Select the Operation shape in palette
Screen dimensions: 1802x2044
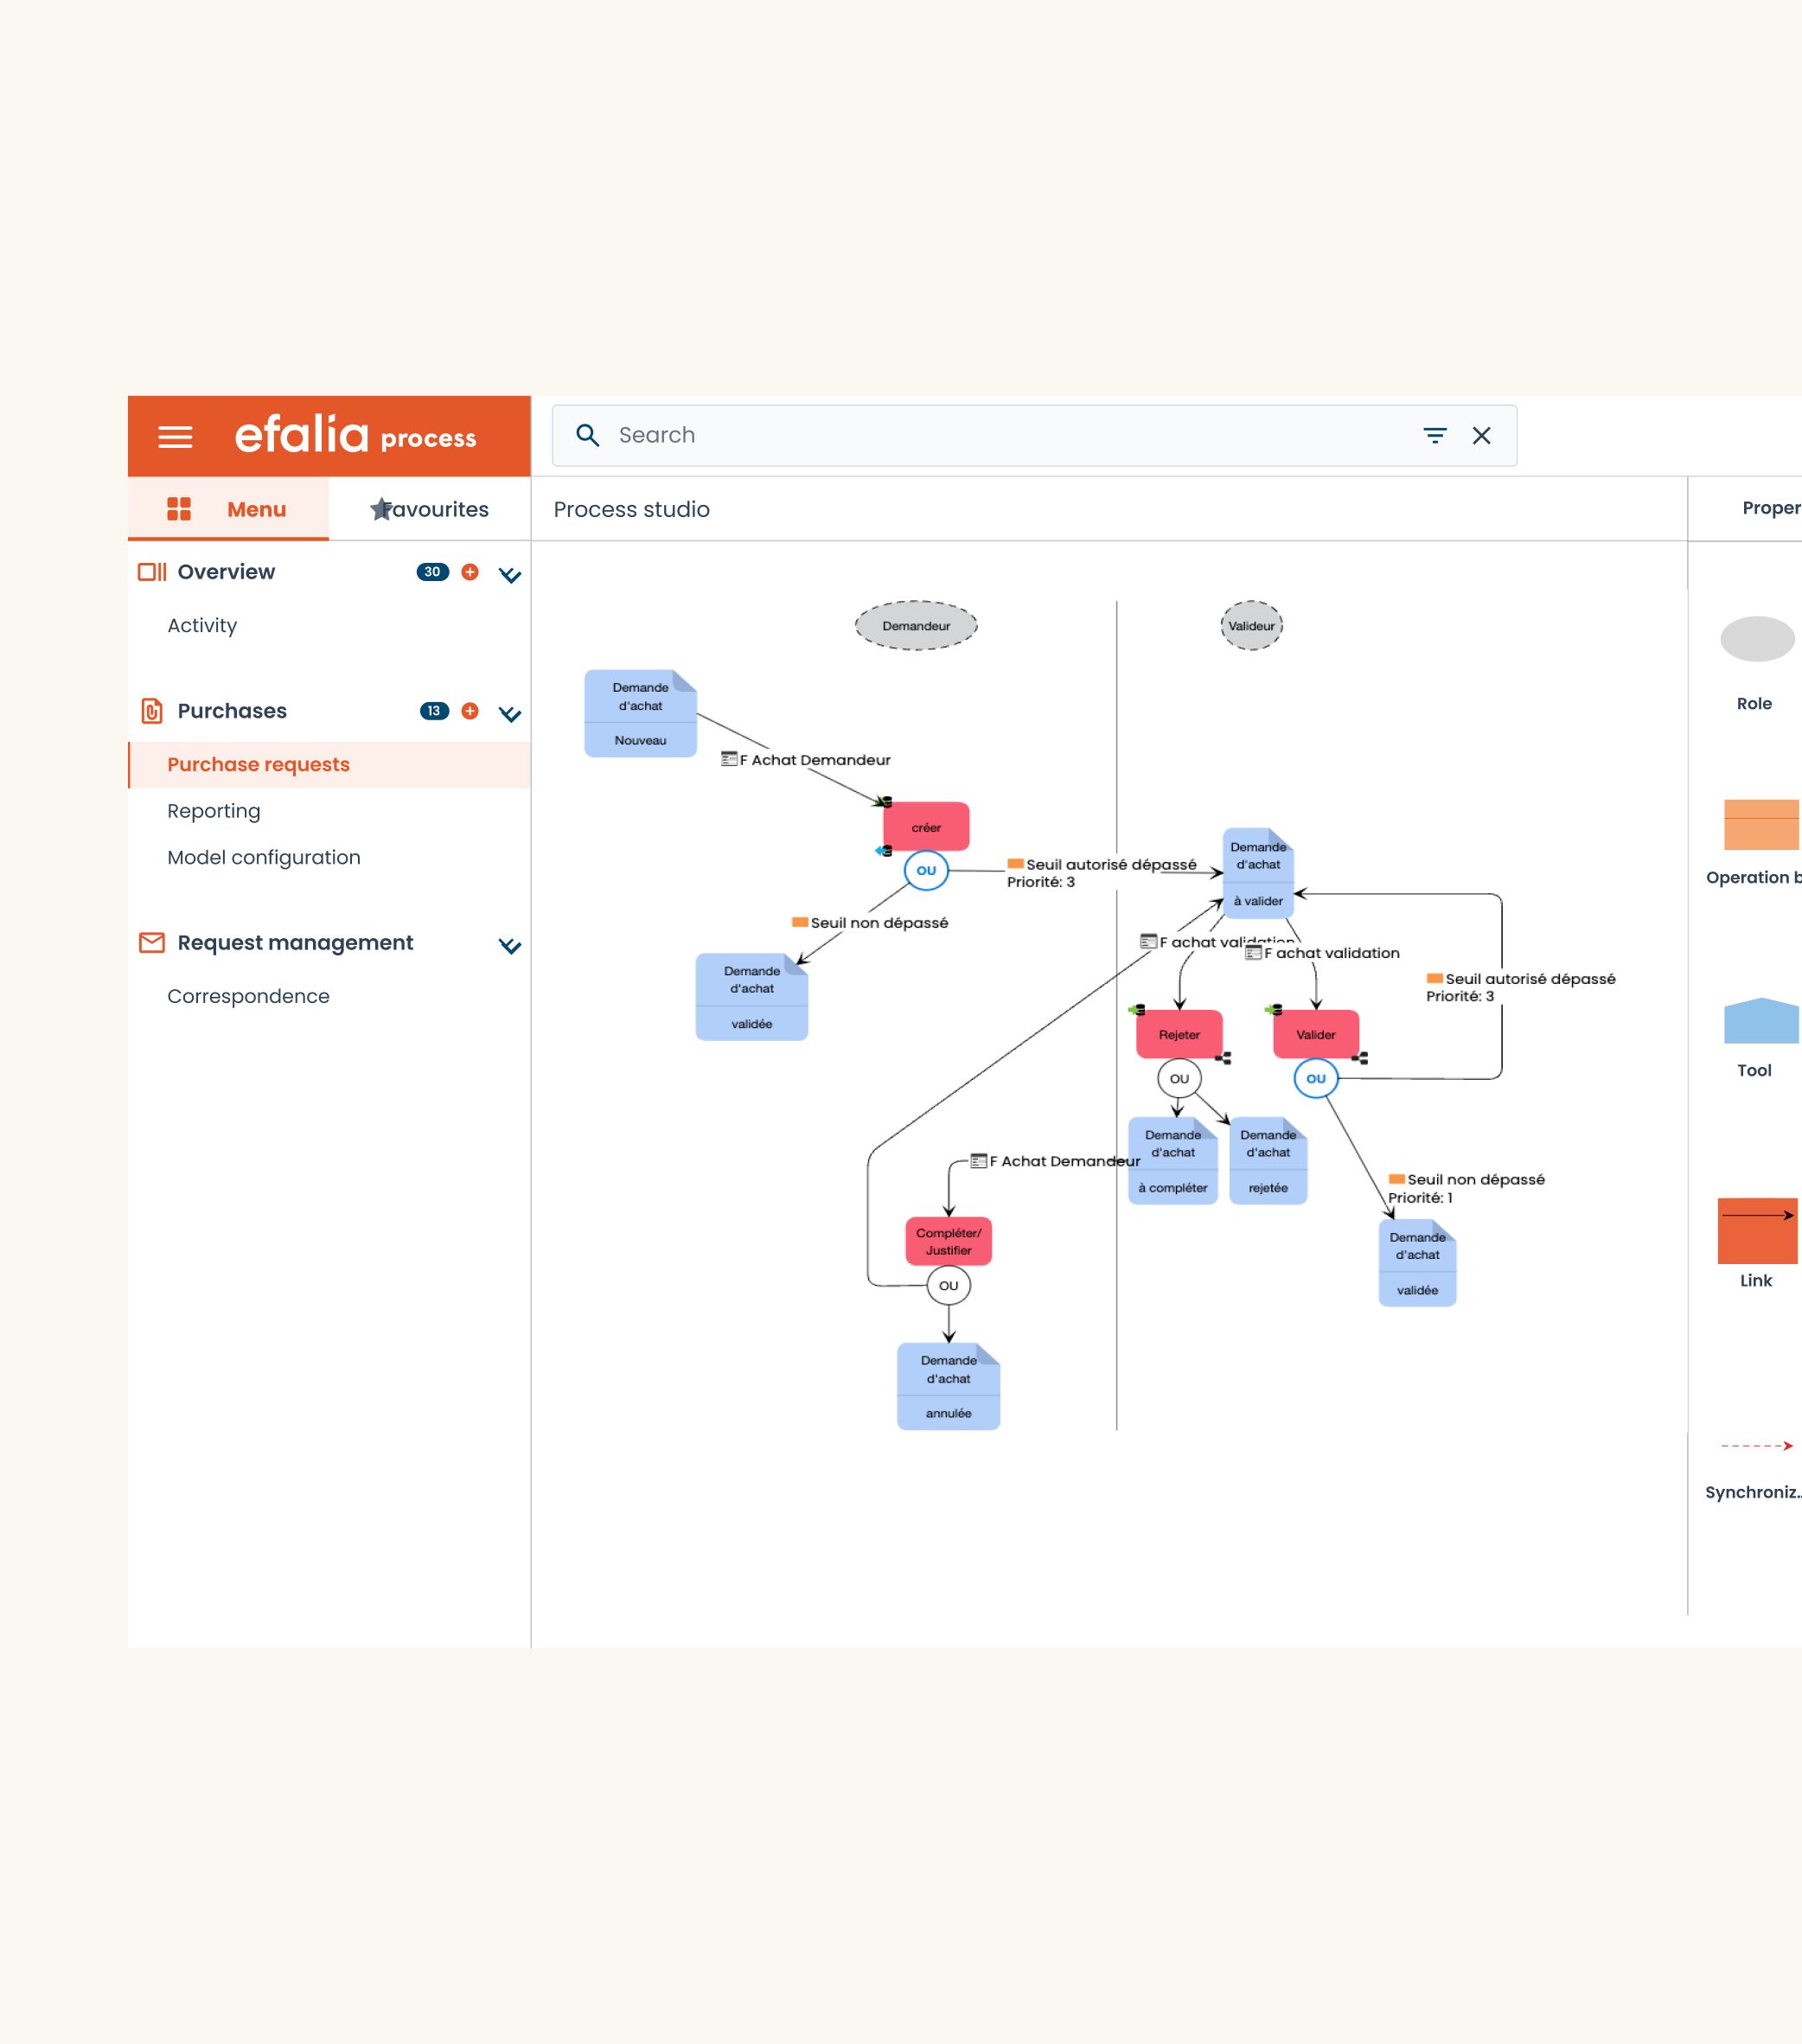pyautogui.click(x=1761, y=825)
